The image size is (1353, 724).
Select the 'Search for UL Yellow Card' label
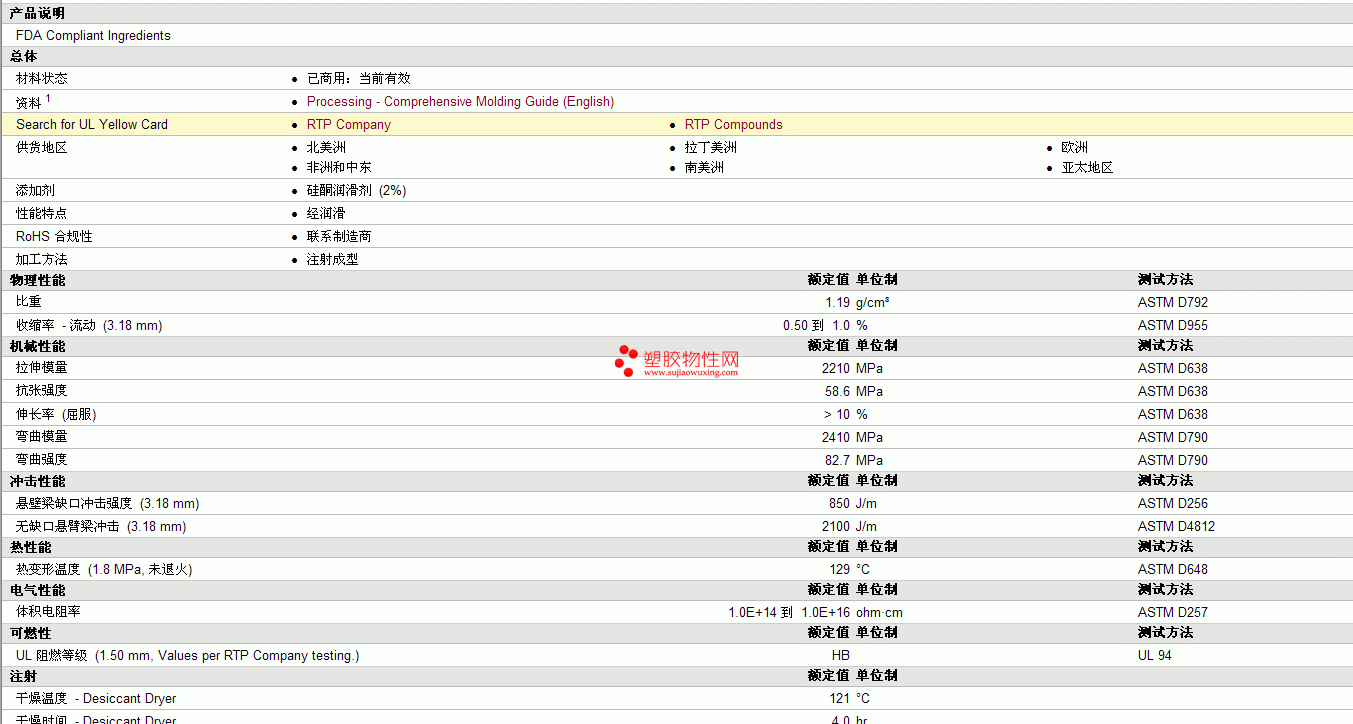click(92, 125)
